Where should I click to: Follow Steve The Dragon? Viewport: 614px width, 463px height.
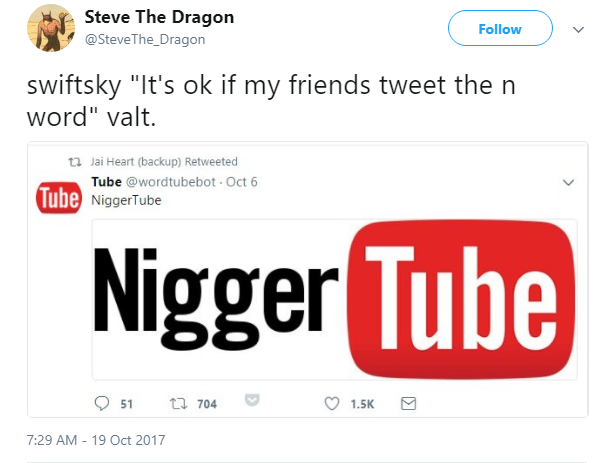500,29
